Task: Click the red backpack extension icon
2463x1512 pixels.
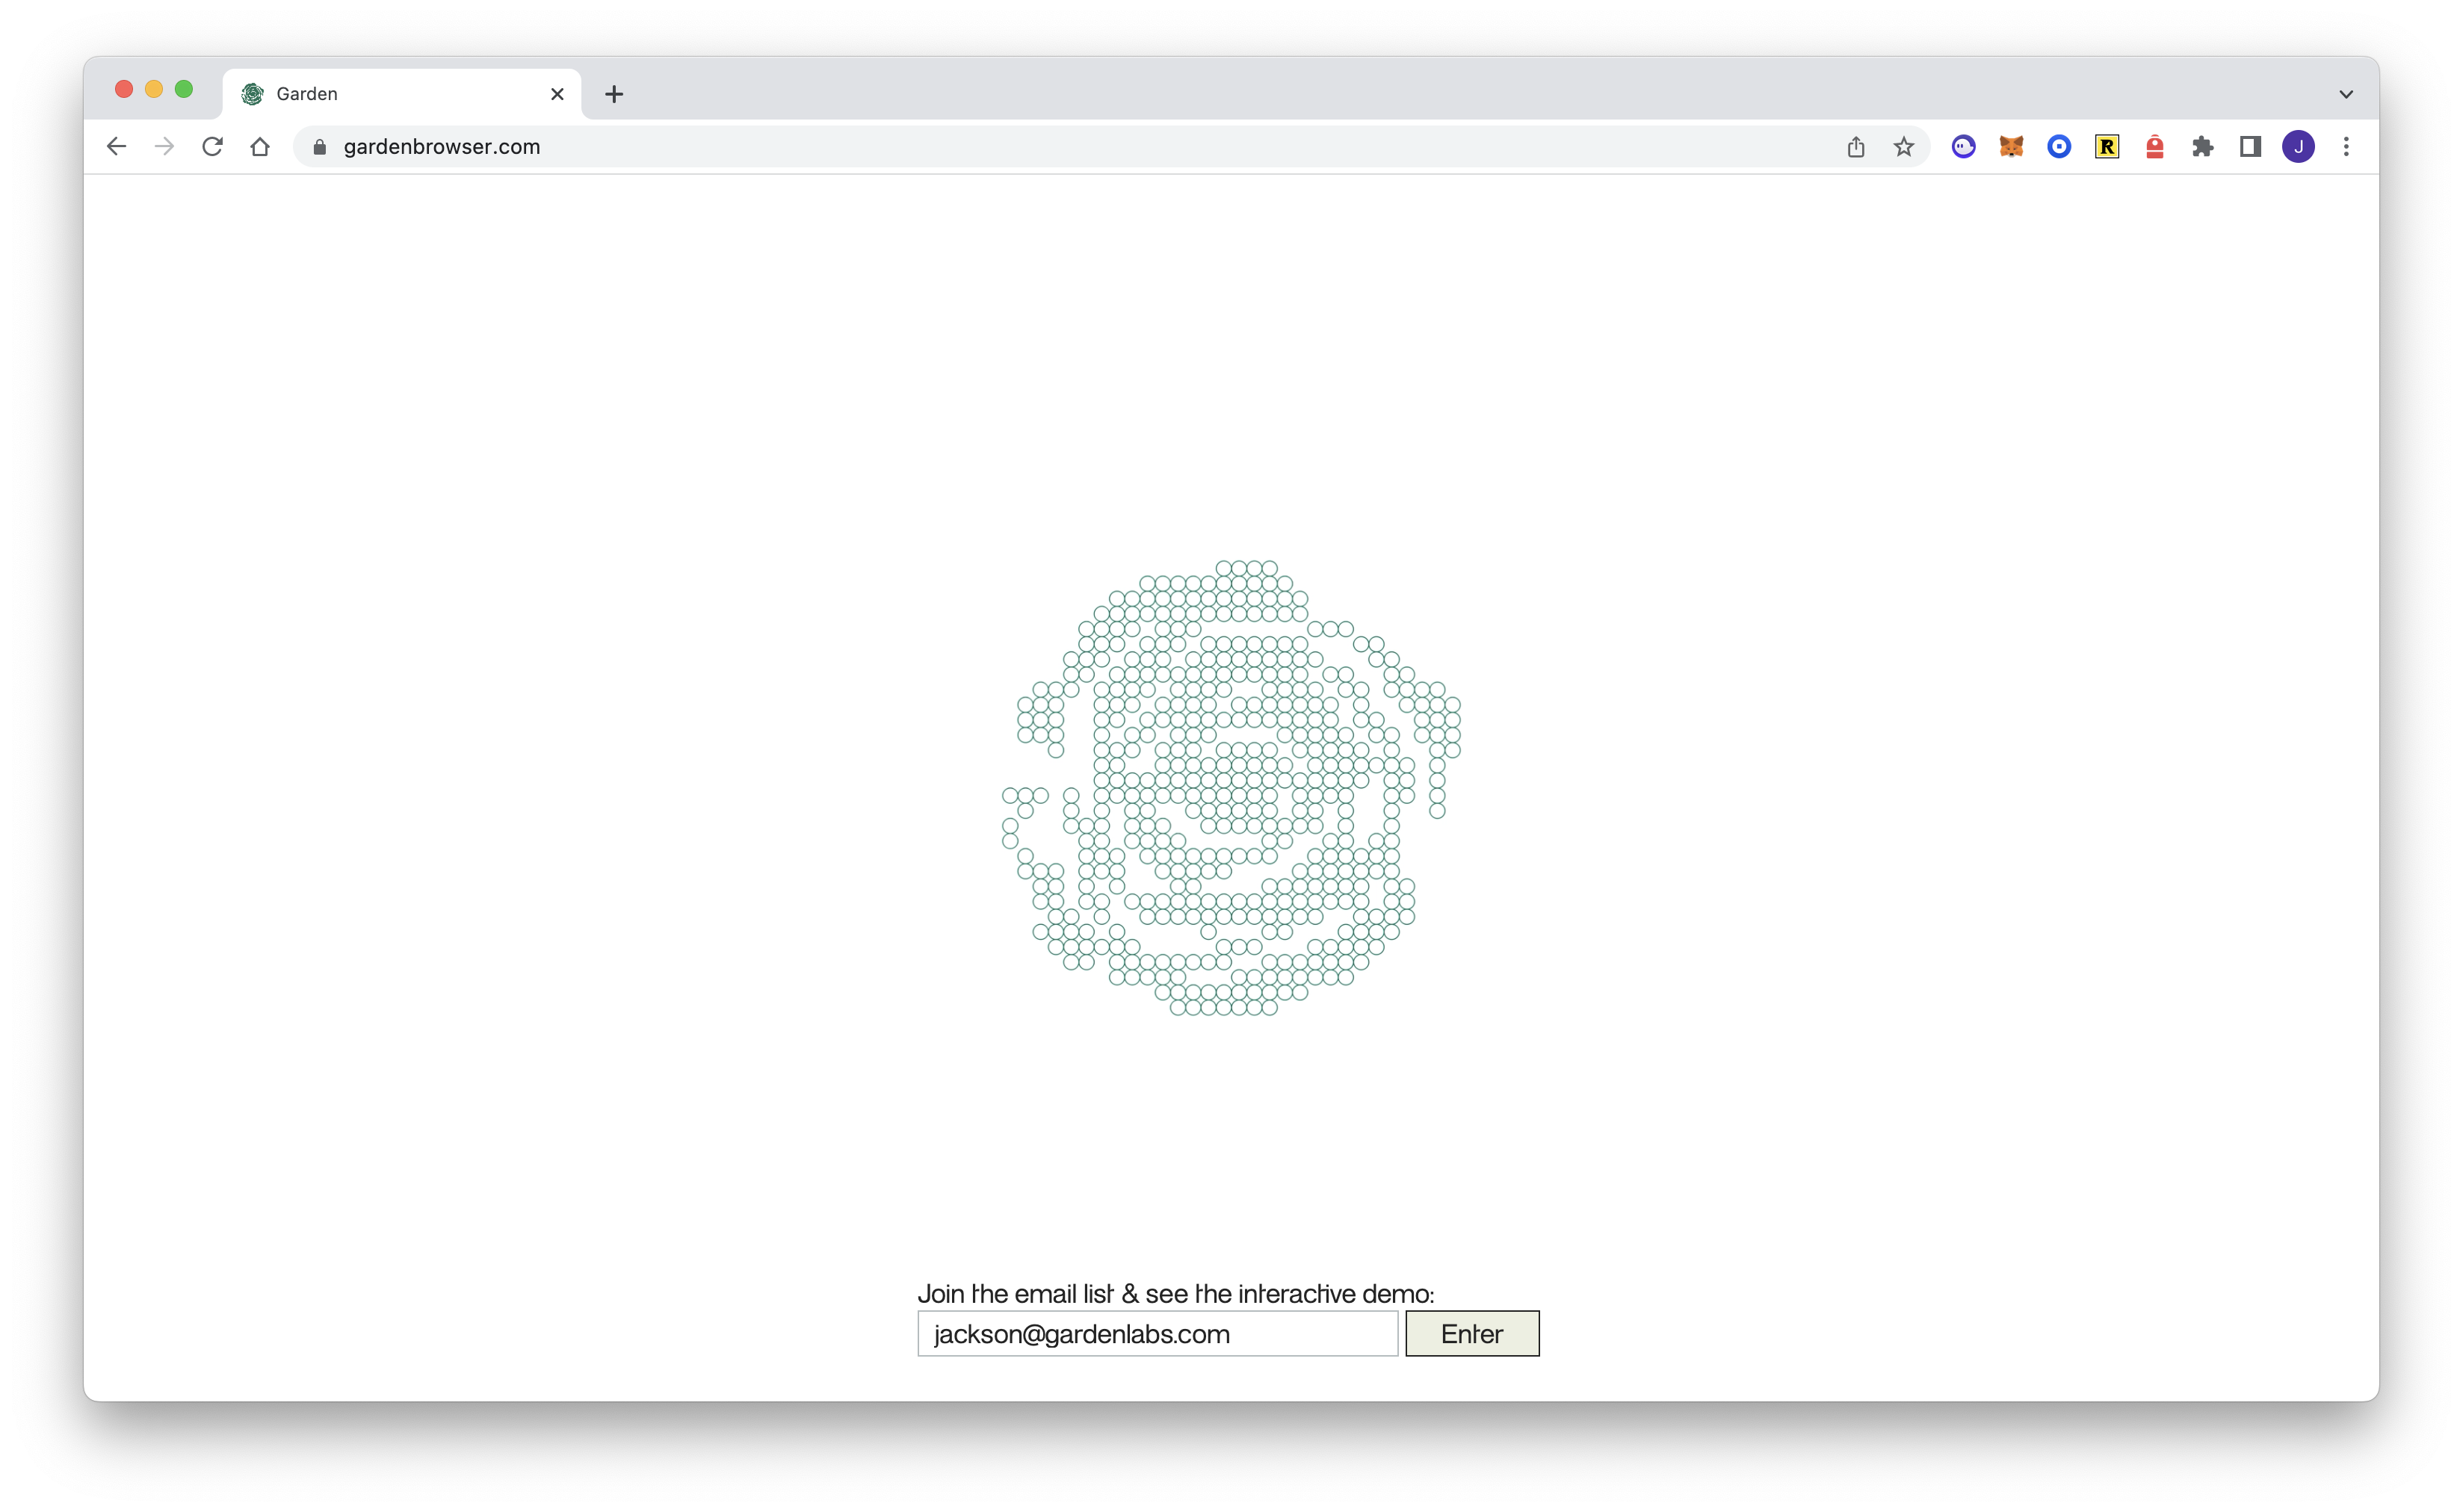Action: coord(2155,147)
